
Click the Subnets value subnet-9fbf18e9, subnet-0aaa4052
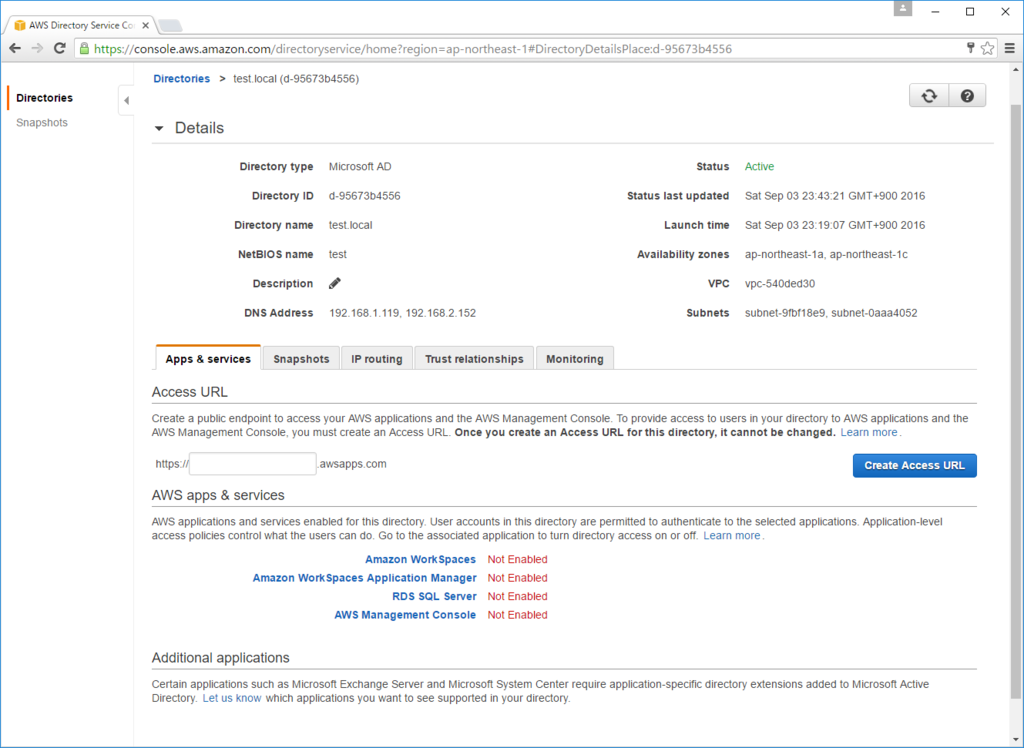[831, 313]
